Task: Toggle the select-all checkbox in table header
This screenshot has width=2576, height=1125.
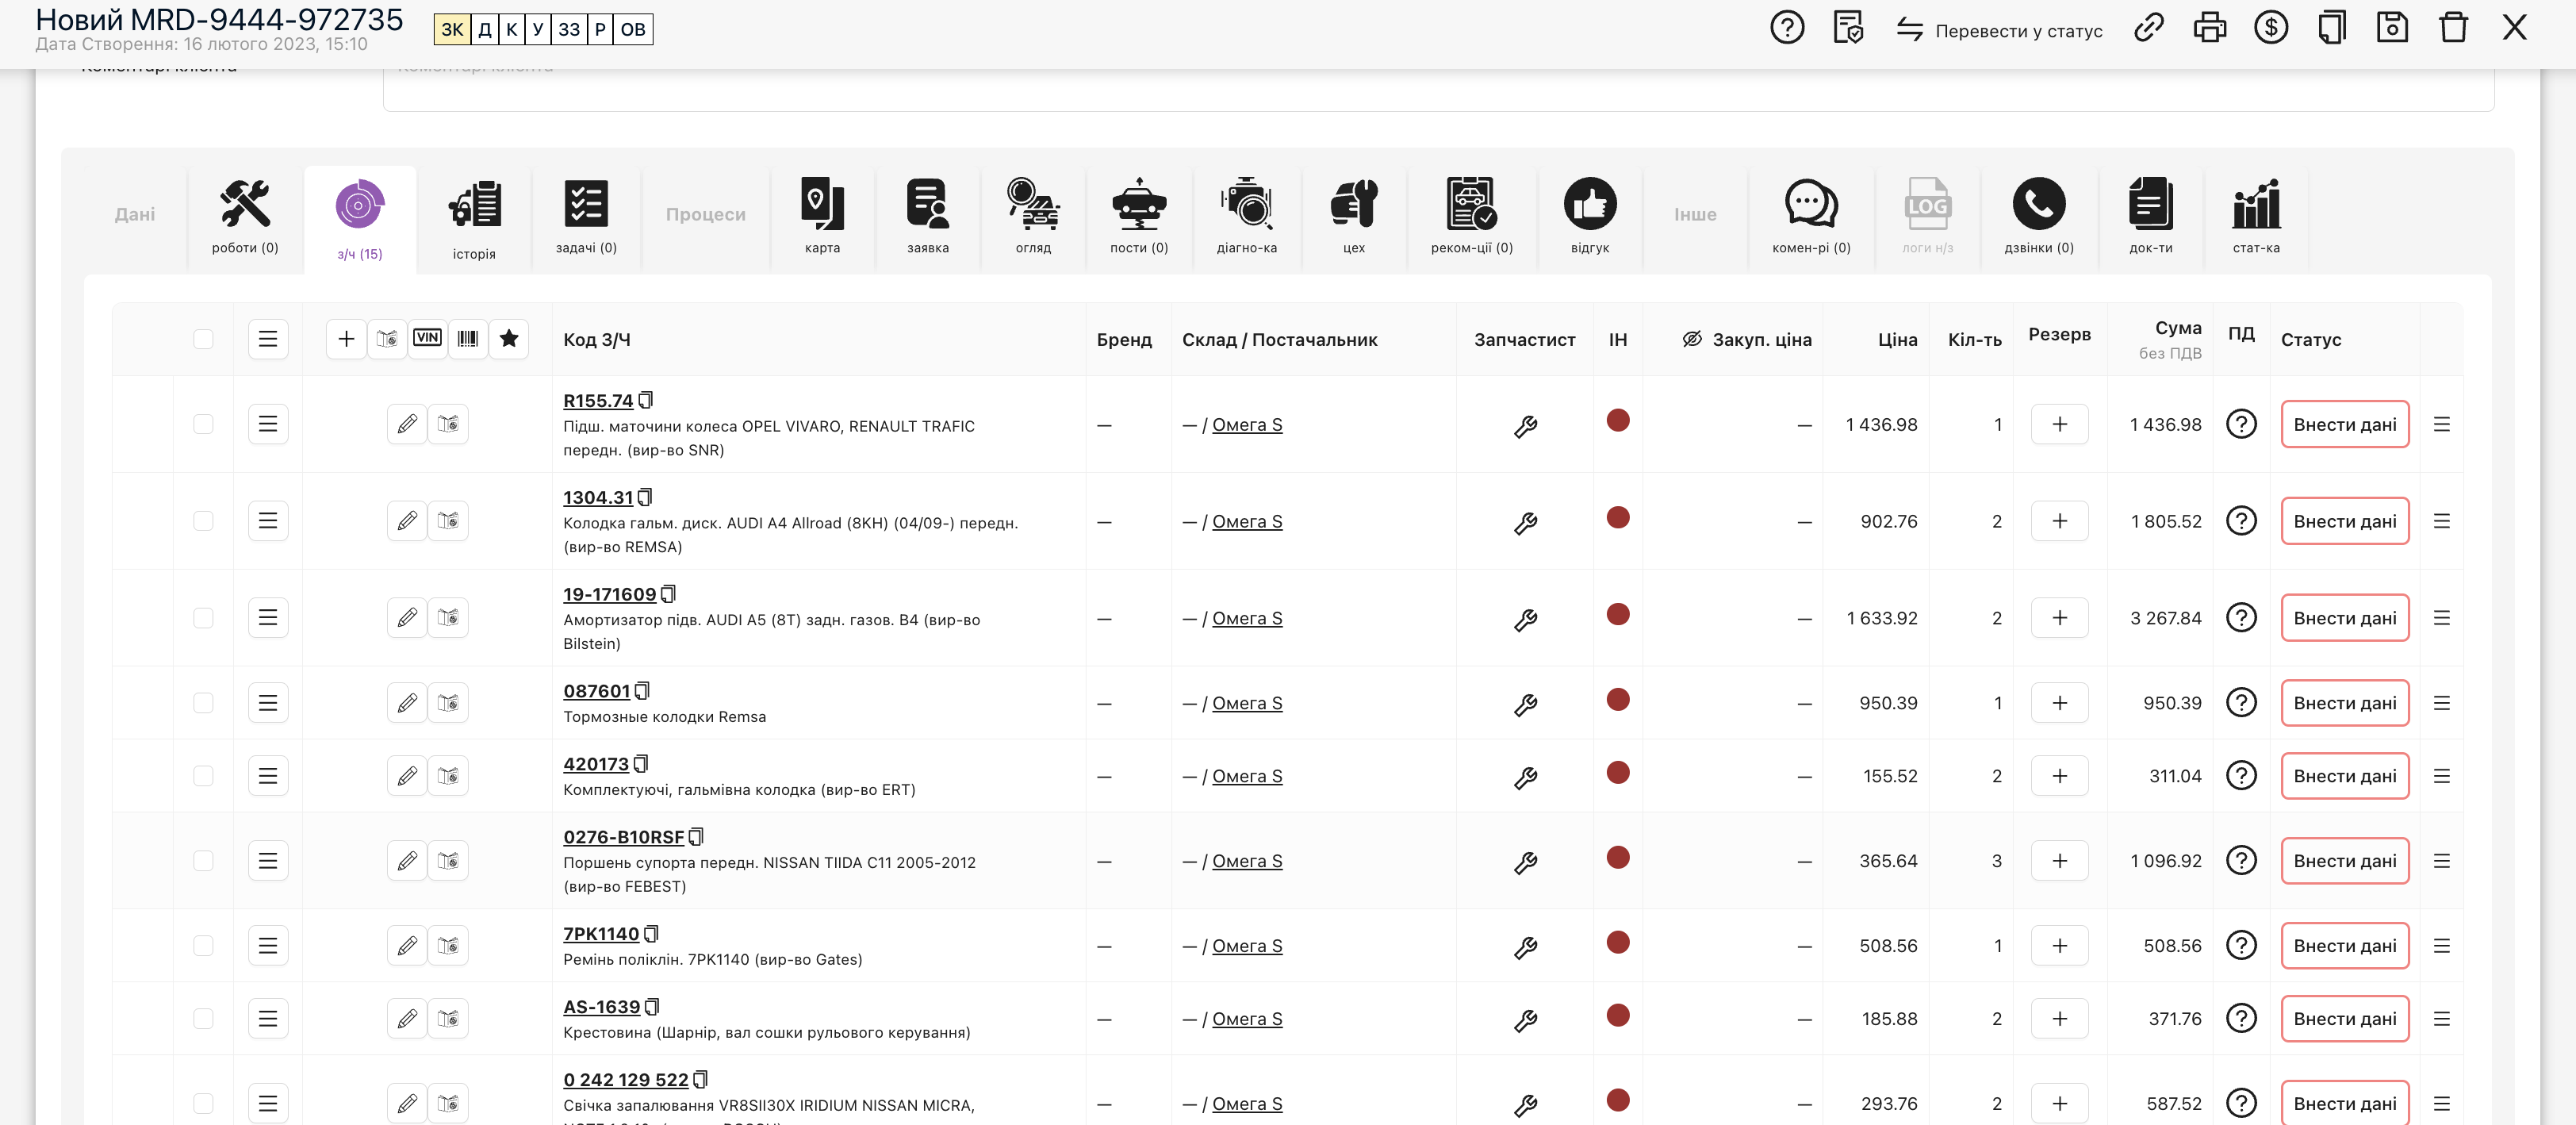Action: pos(203,339)
